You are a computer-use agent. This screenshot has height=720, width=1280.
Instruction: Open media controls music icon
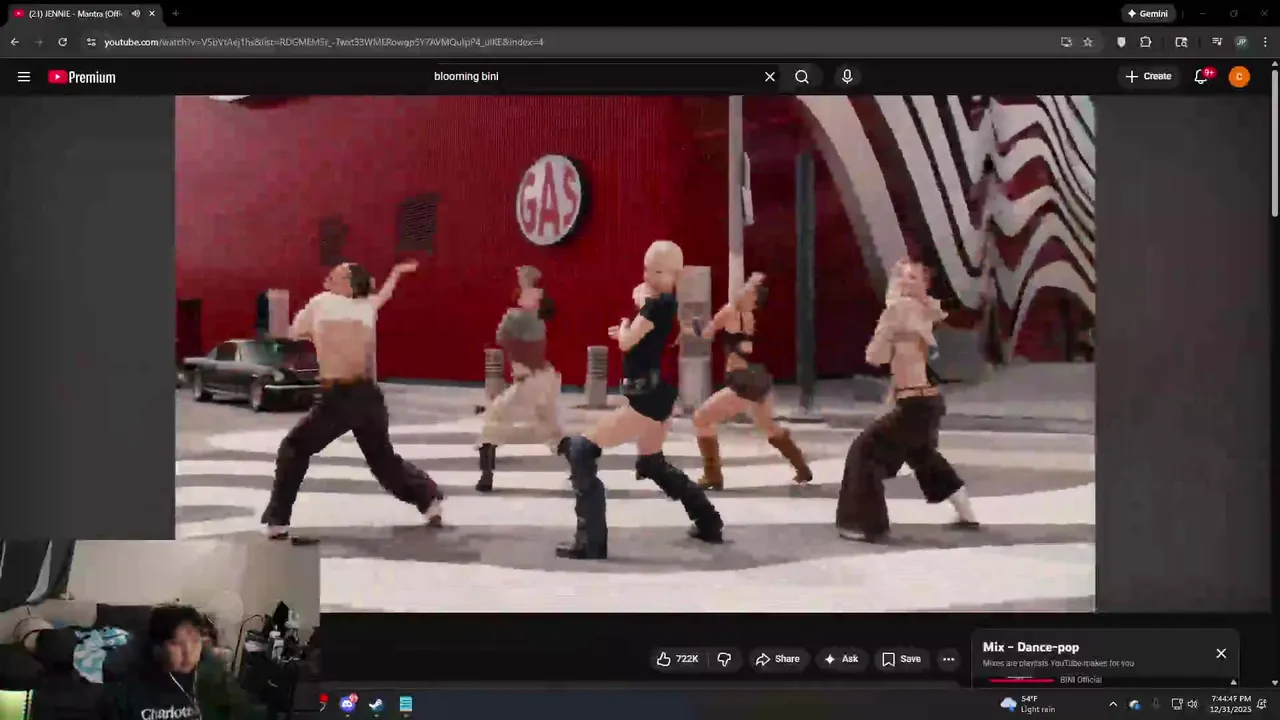pyautogui.click(x=1217, y=42)
